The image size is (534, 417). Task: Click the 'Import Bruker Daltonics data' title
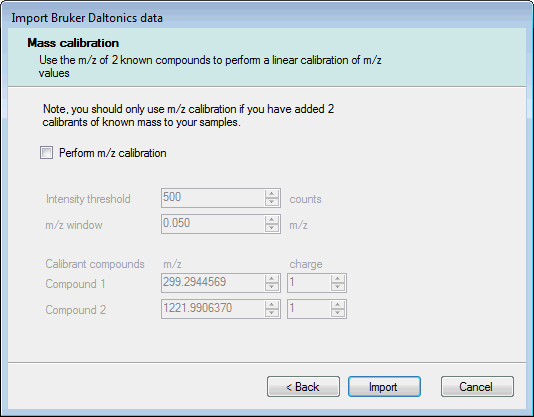(x=87, y=18)
